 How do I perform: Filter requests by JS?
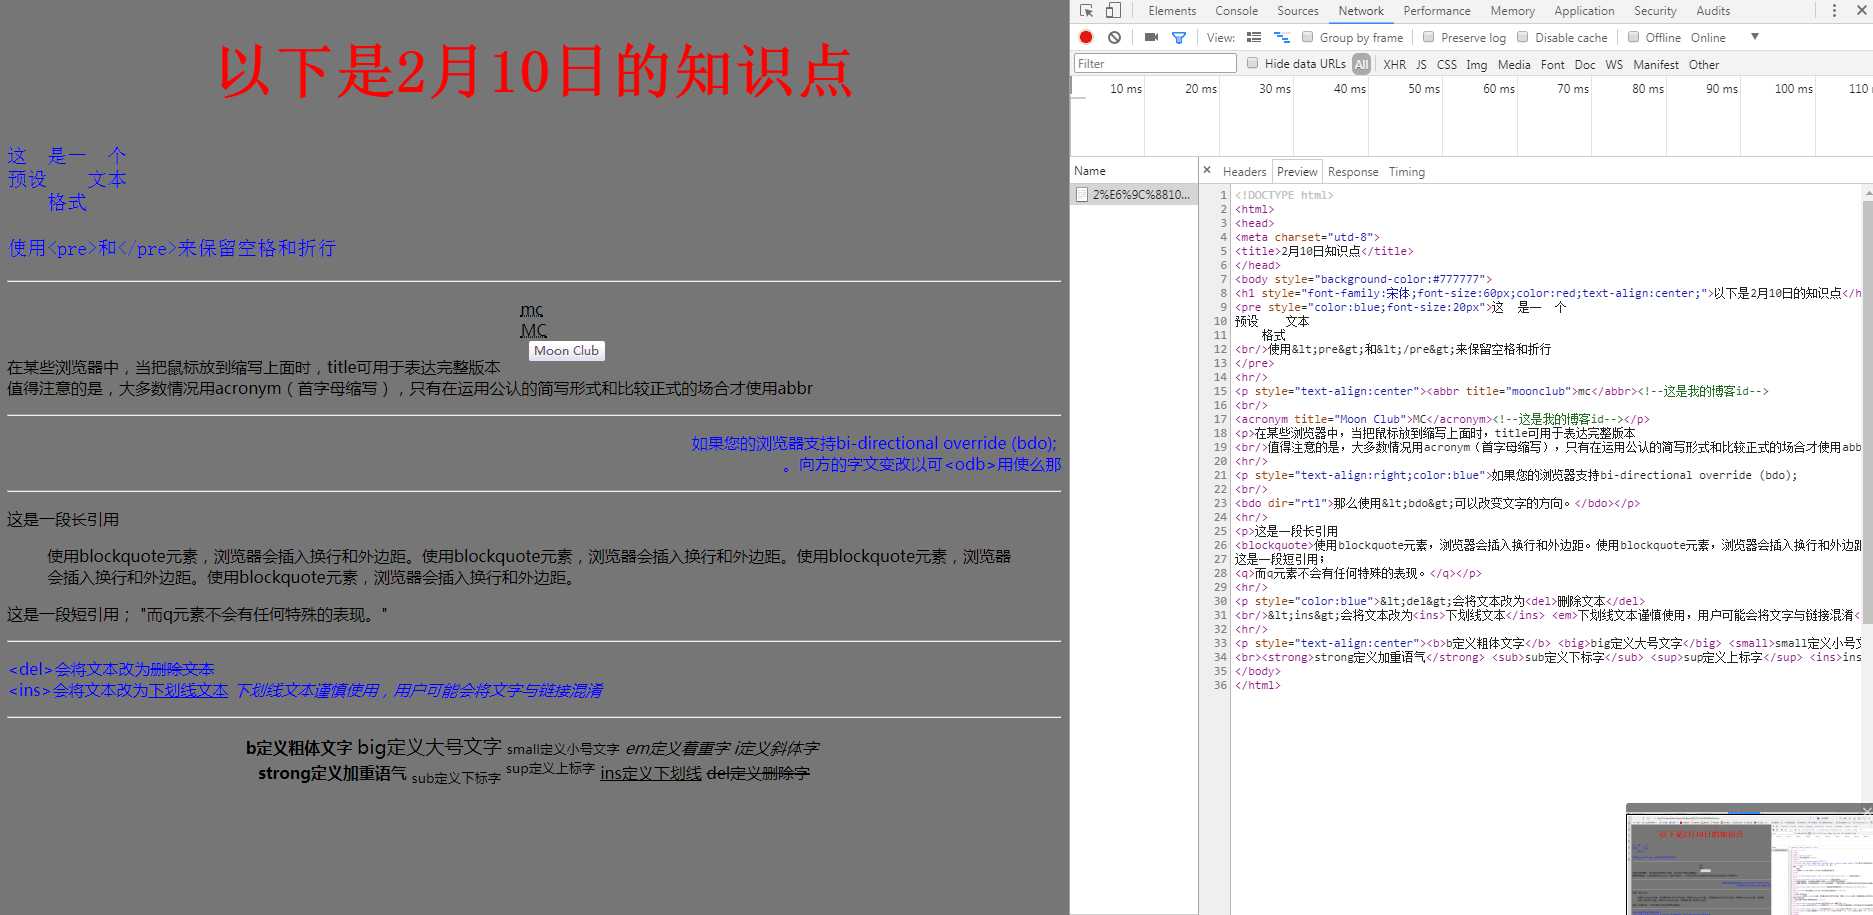coord(1421,64)
